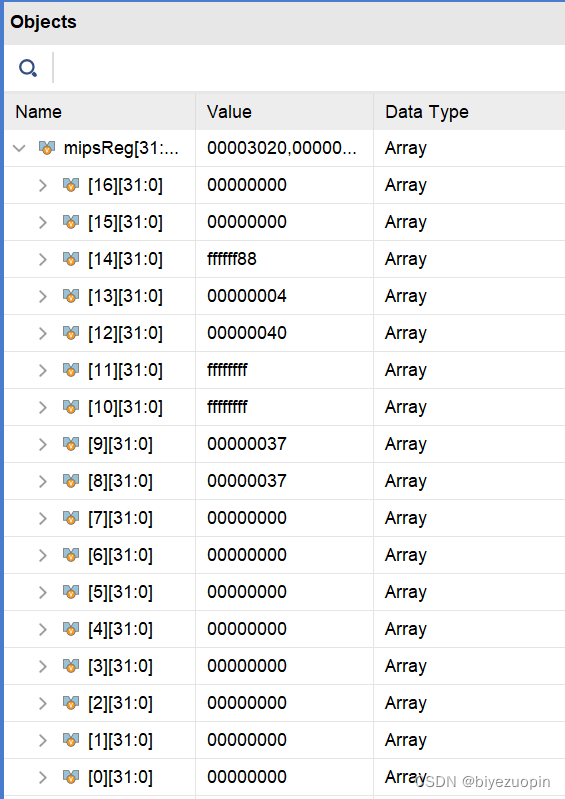Click value 00000040 of register 12
Image resolution: width=565 pixels, height=799 pixels.
tap(247, 333)
